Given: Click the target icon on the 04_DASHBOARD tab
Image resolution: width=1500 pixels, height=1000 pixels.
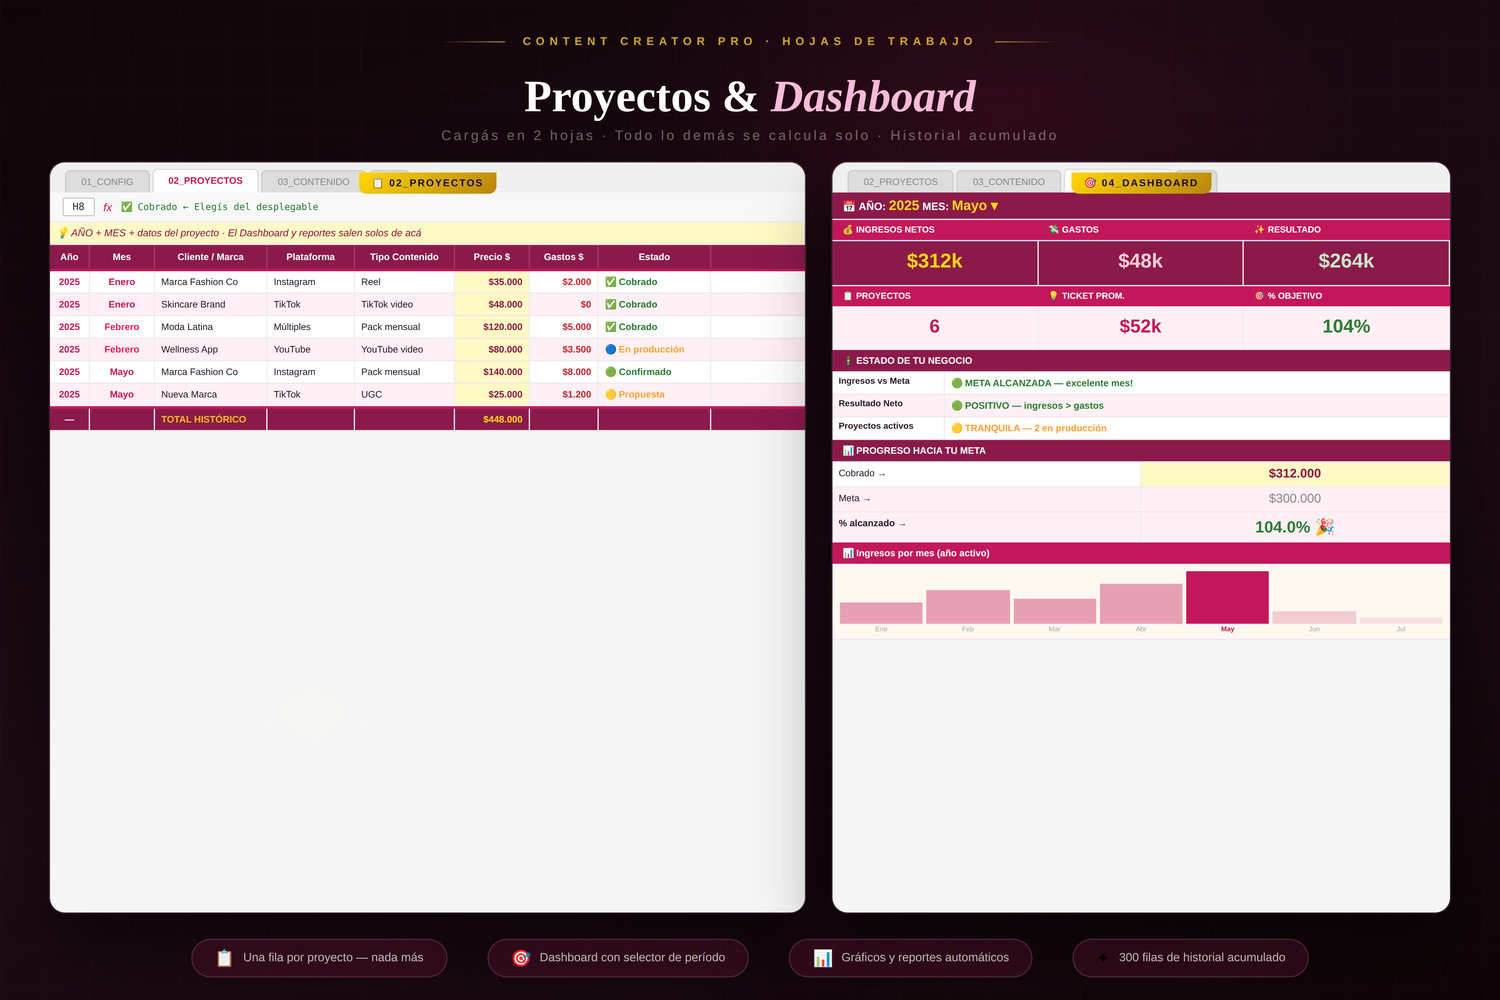Looking at the screenshot, I should point(1091,183).
